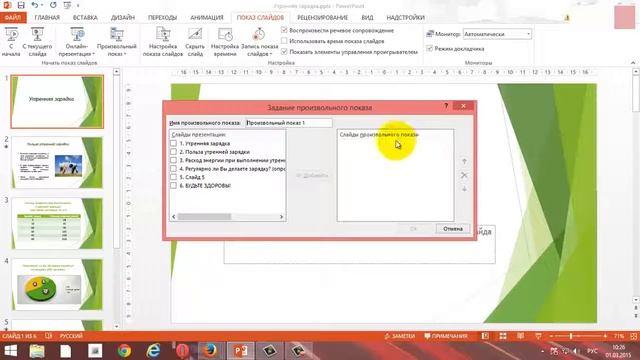Viewport: 640px width, 360px height.
Task: Open Custom slide show dropdown
Action: 117,42
